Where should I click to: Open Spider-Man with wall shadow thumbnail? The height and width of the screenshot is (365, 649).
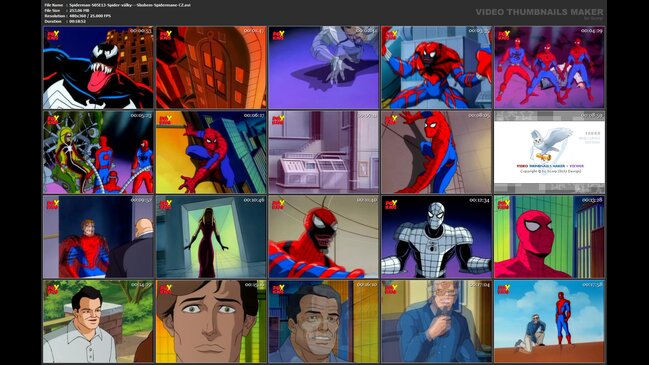point(437,152)
